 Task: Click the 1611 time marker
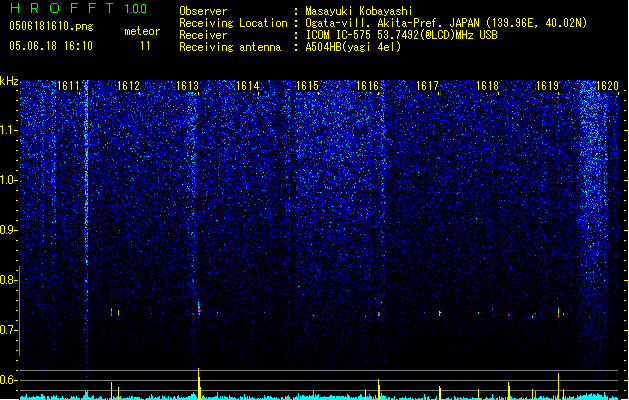click(68, 86)
